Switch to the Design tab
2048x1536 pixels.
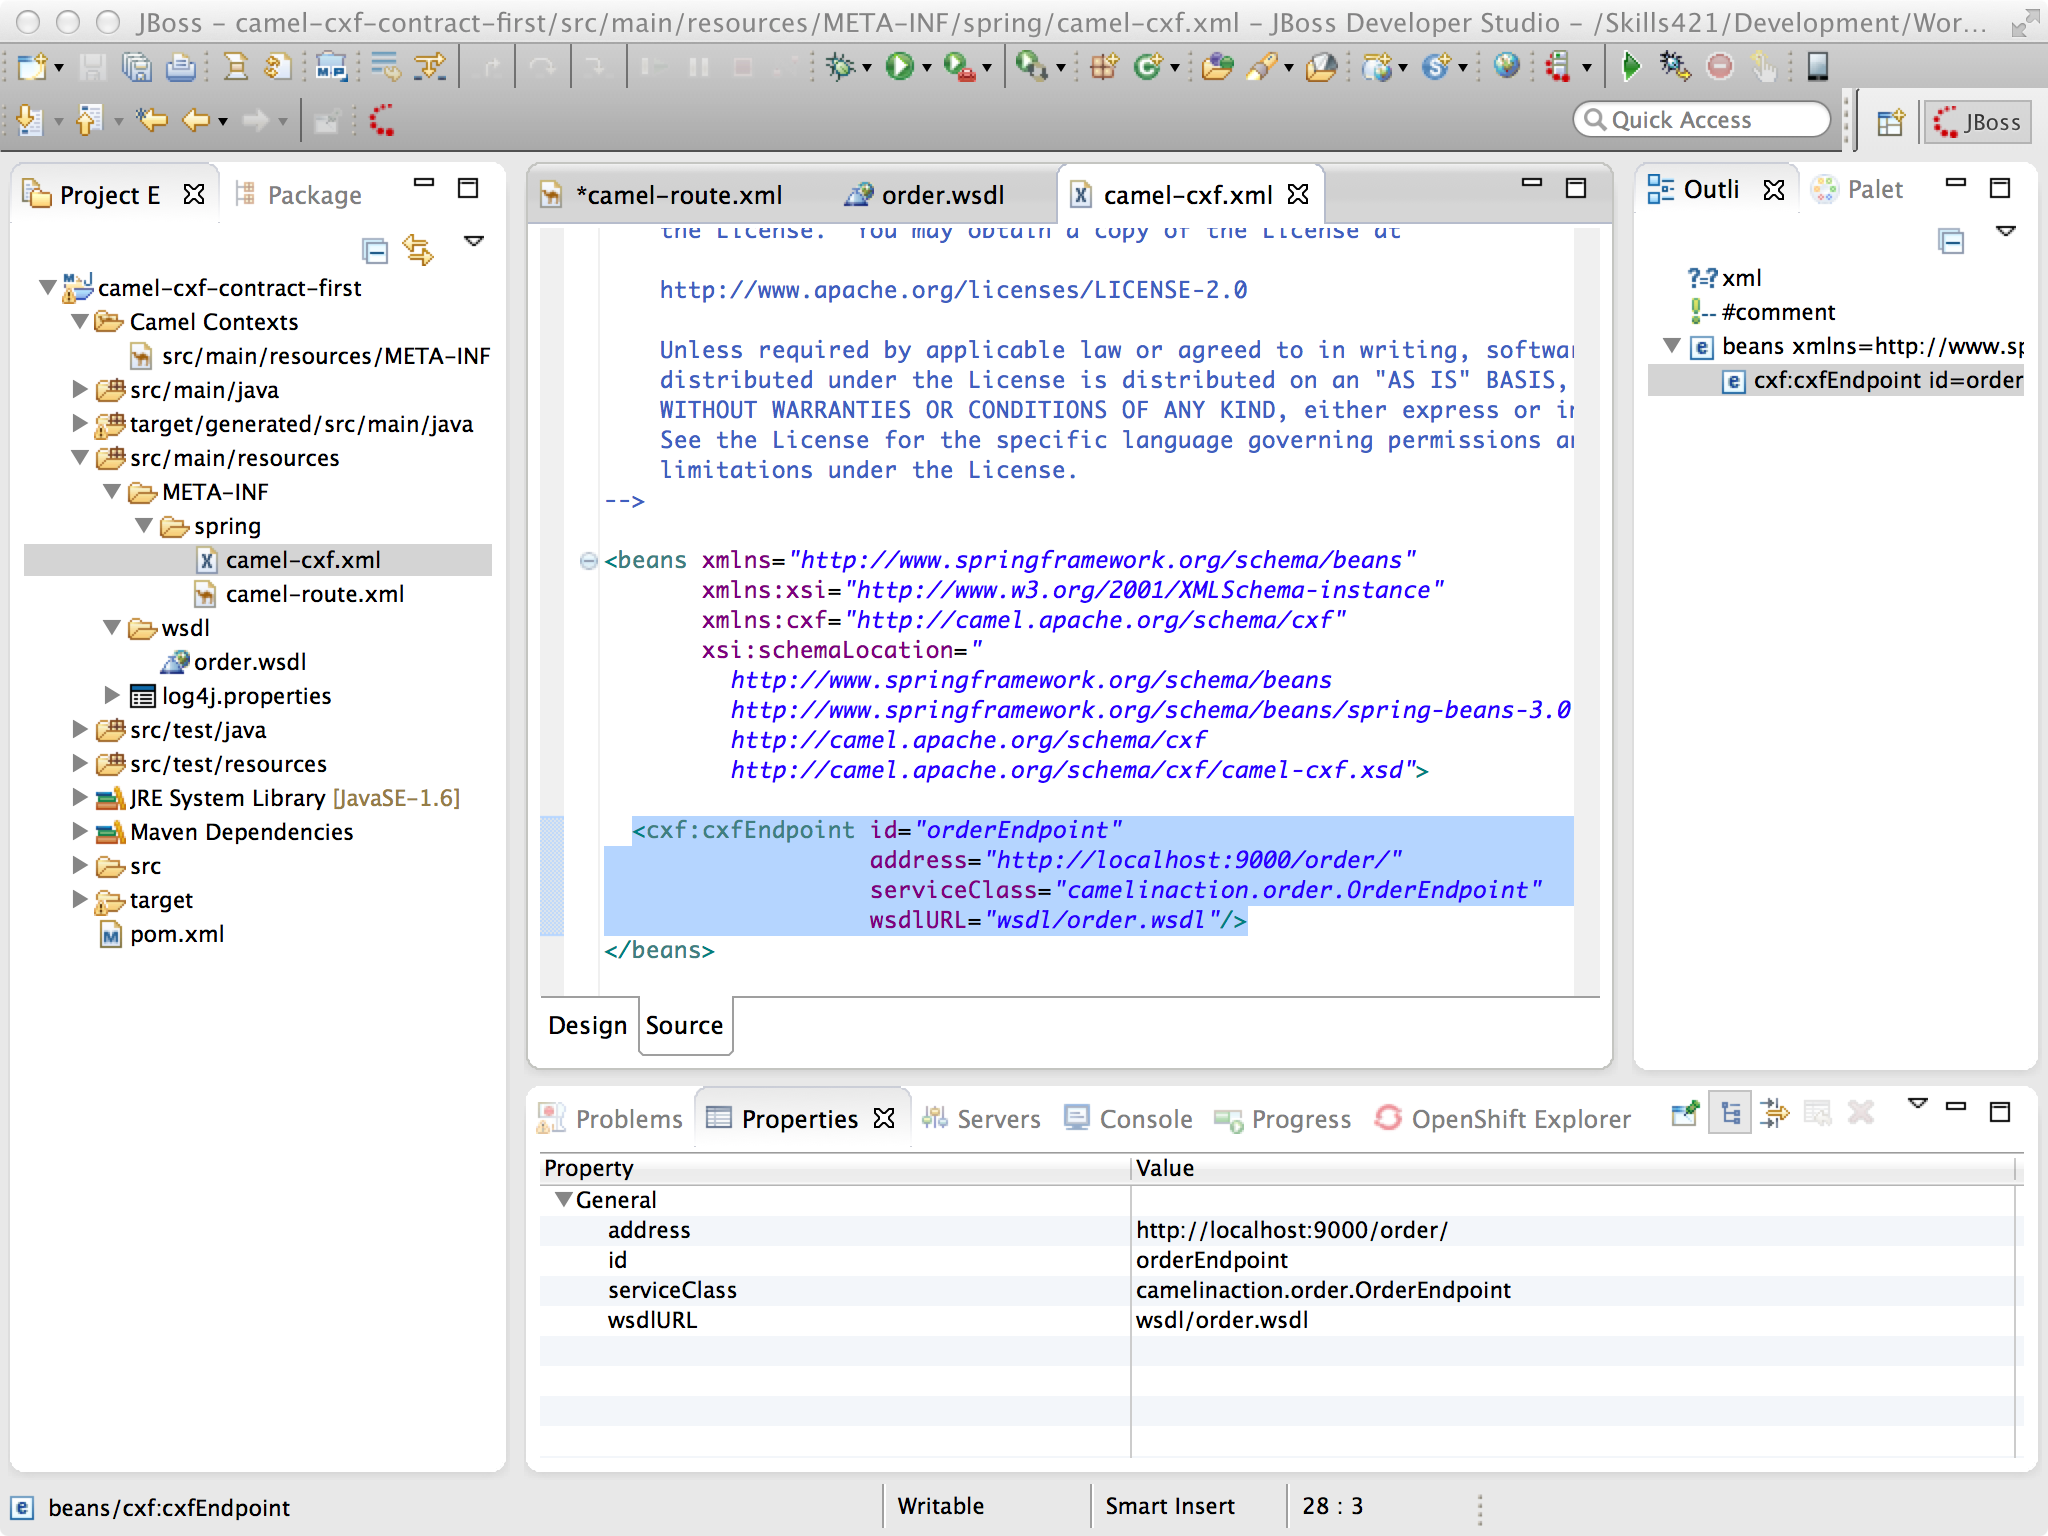click(587, 1025)
